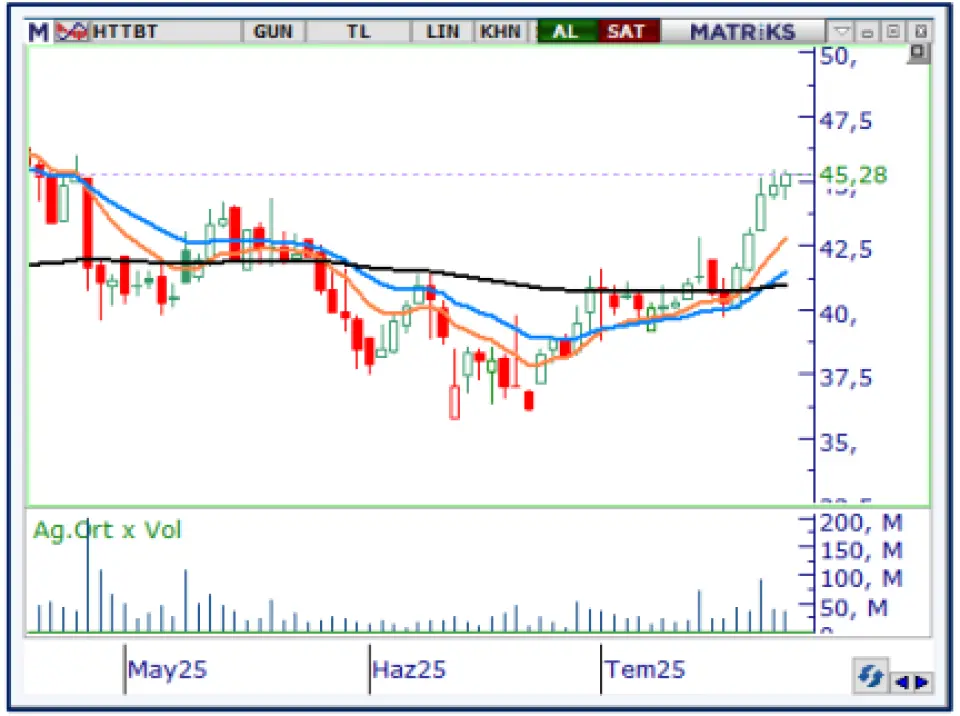
Task: Click the 42,5 price axis label
Action: pos(846,249)
